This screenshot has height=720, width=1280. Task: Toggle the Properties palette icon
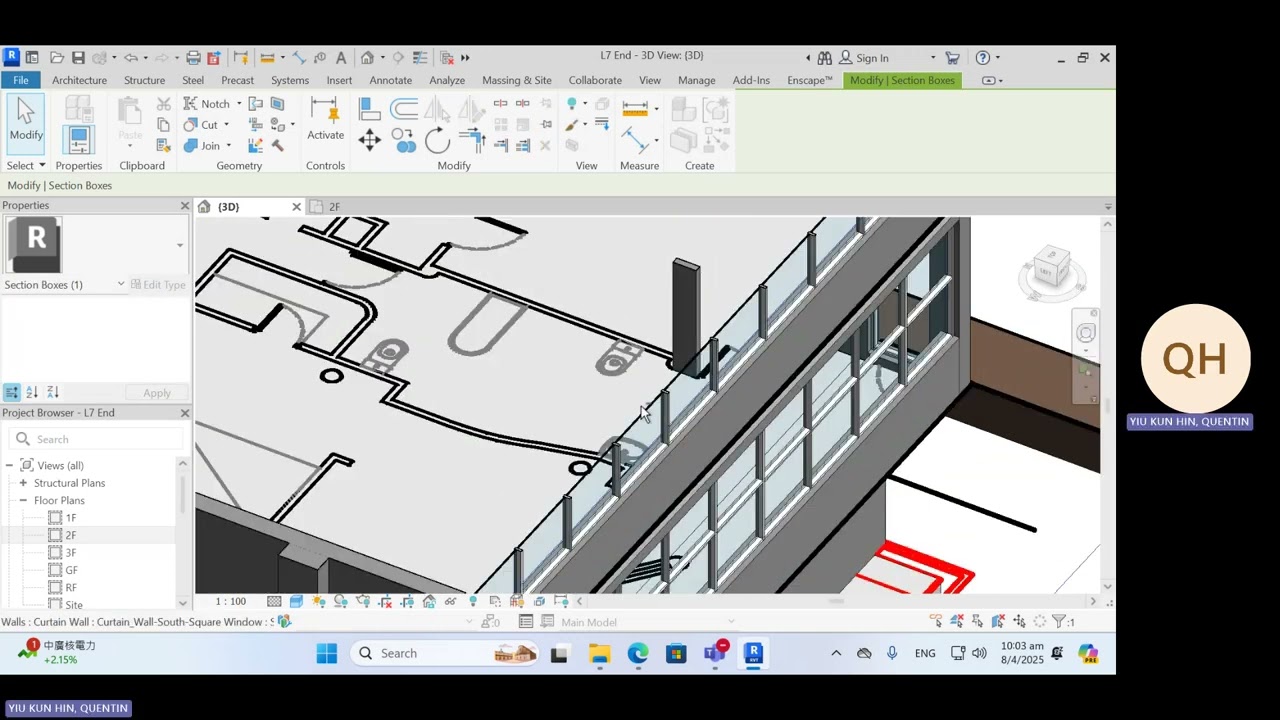tap(79, 140)
